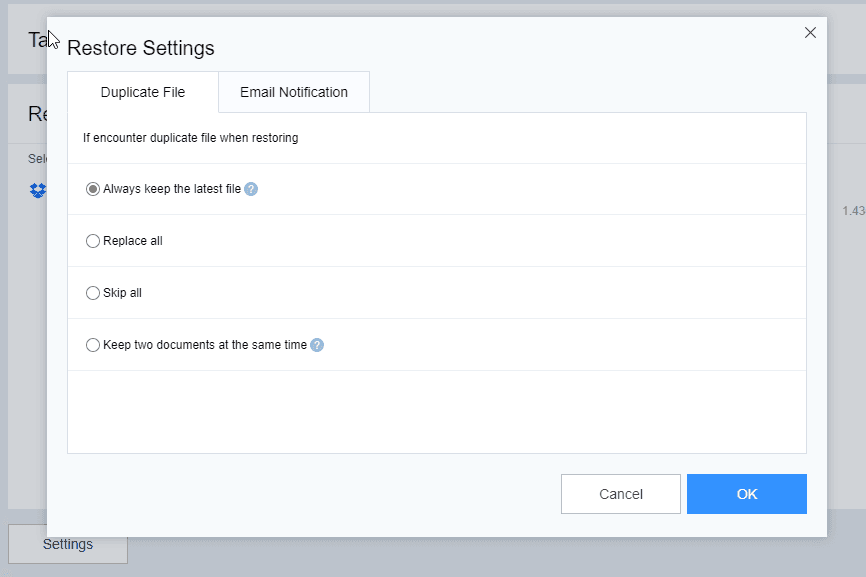Screen dimensions: 866x577
Task: Confirm settings with the OK button
Action: (x=746, y=494)
